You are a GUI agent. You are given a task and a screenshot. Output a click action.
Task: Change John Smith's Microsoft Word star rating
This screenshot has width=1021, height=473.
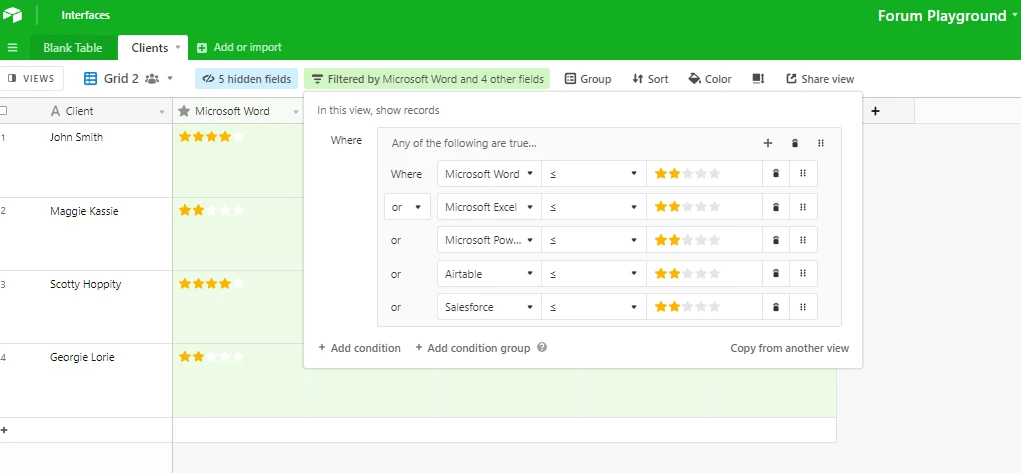pyautogui.click(x=212, y=137)
